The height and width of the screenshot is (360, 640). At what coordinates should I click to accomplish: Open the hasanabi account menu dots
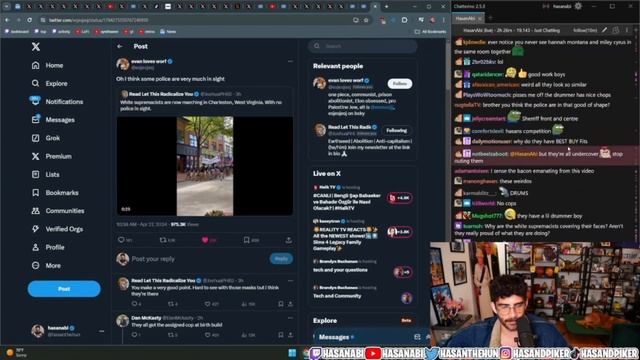tap(101, 331)
